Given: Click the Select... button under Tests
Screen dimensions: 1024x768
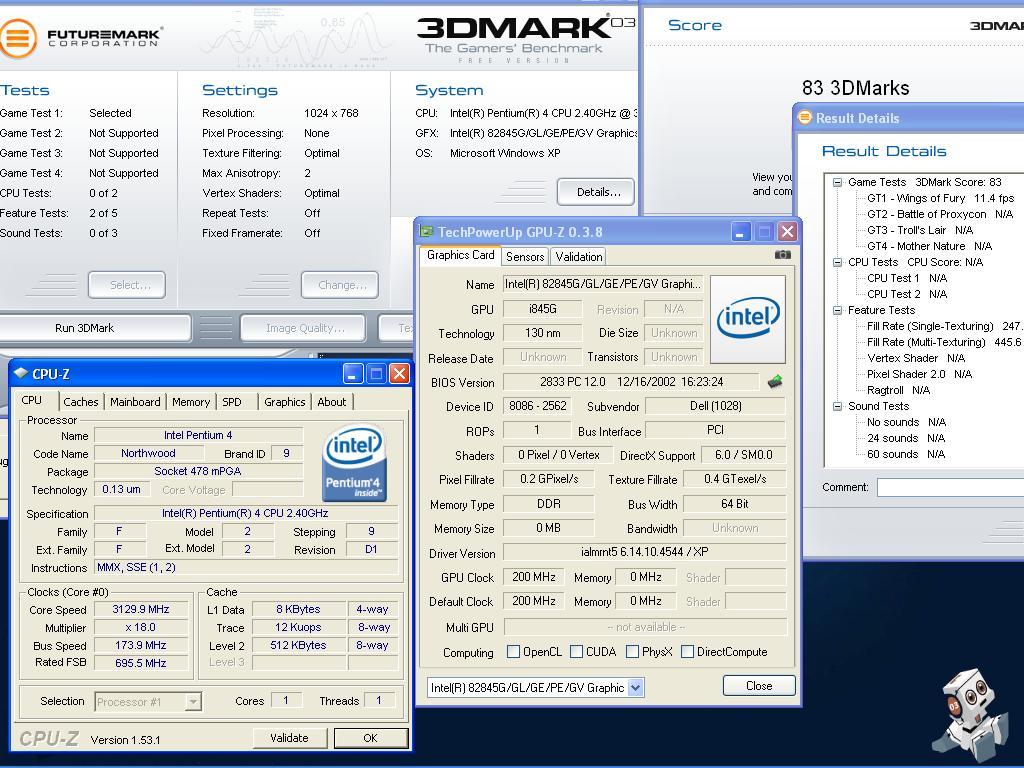Looking at the screenshot, I should tap(127, 285).
